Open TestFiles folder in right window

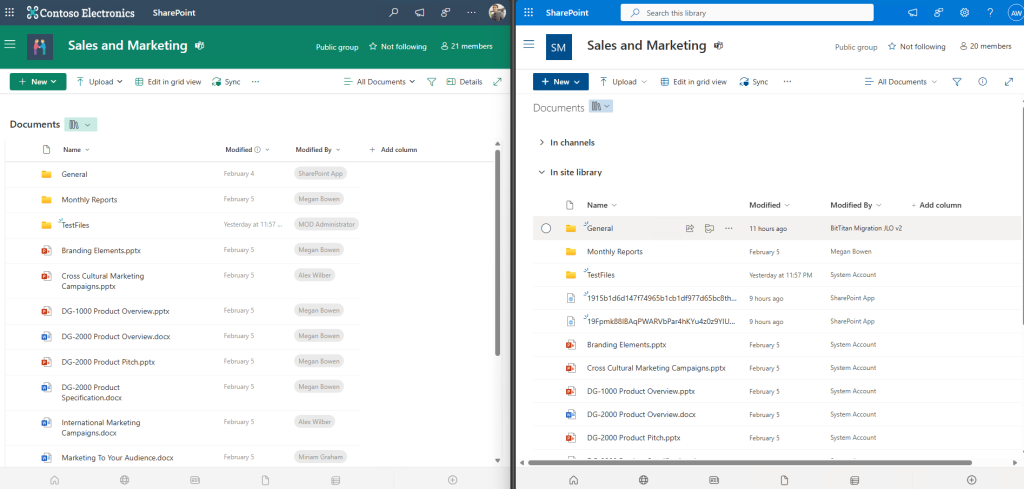601,275
